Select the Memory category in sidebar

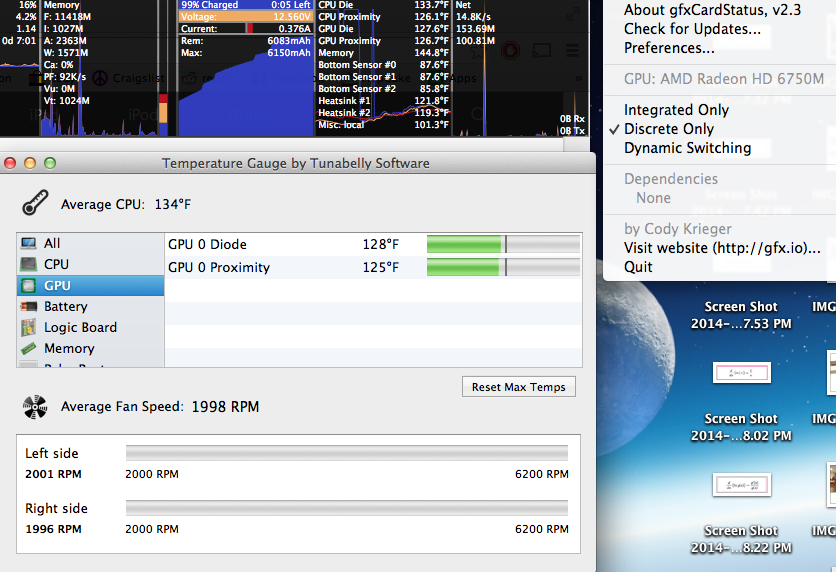(x=91, y=348)
